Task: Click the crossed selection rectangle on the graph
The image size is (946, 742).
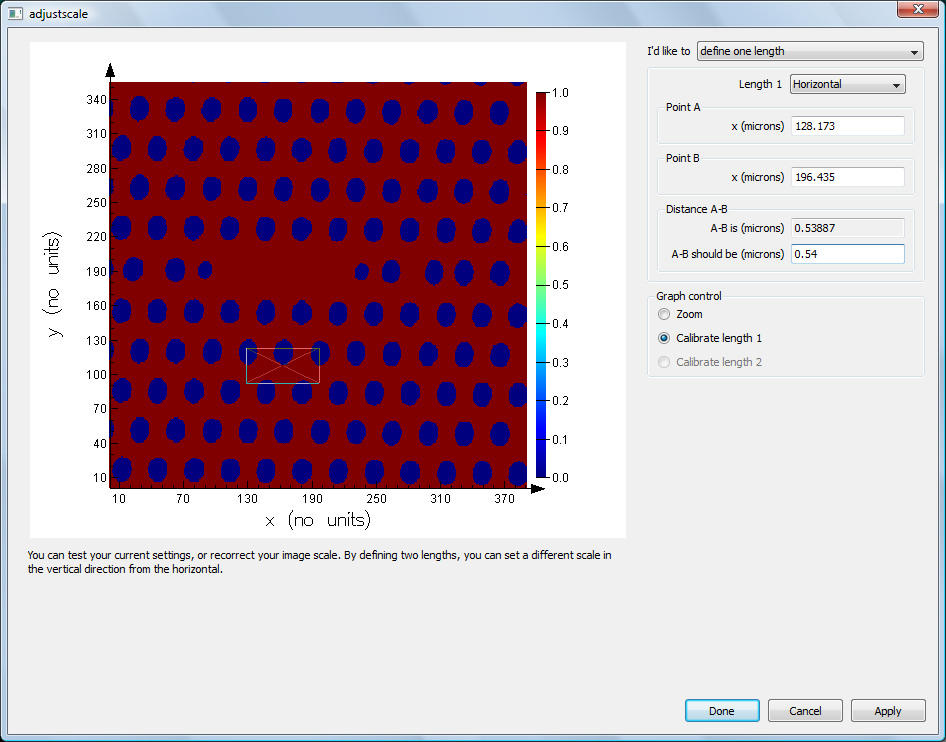Action: (x=283, y=366)
